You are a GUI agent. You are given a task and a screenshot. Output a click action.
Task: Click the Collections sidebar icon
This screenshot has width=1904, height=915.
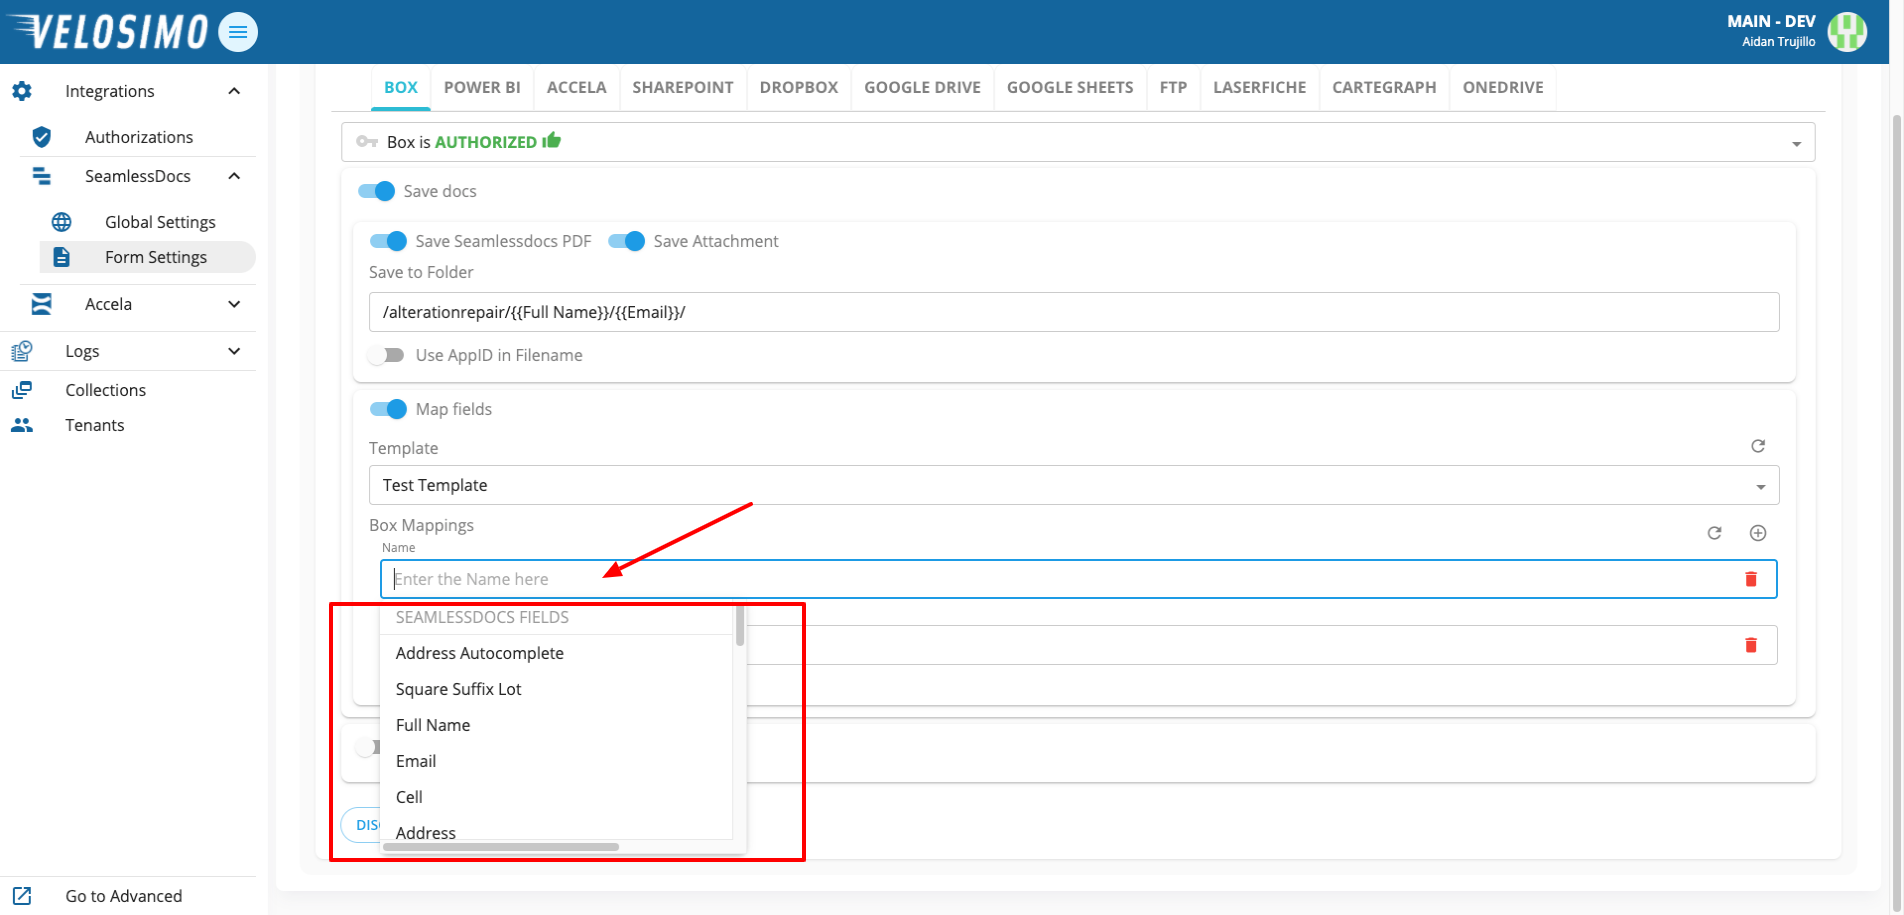coord(22,390)
